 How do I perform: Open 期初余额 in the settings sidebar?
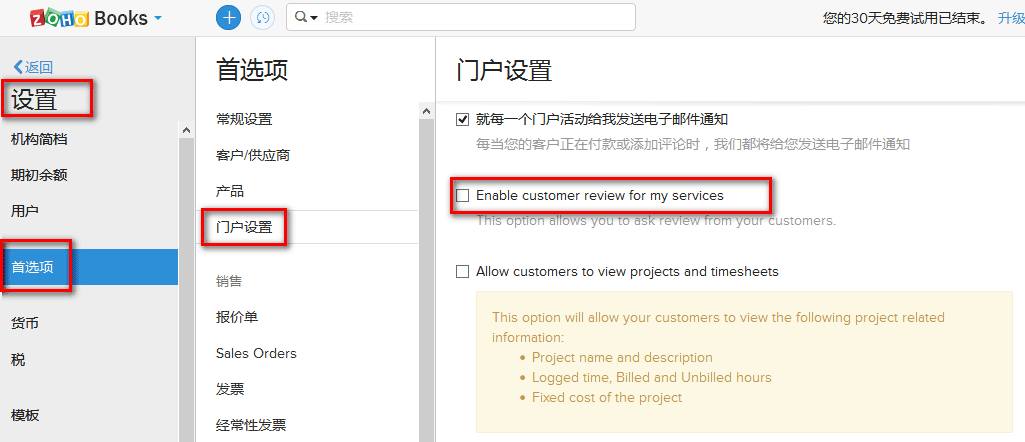(39, 175)
